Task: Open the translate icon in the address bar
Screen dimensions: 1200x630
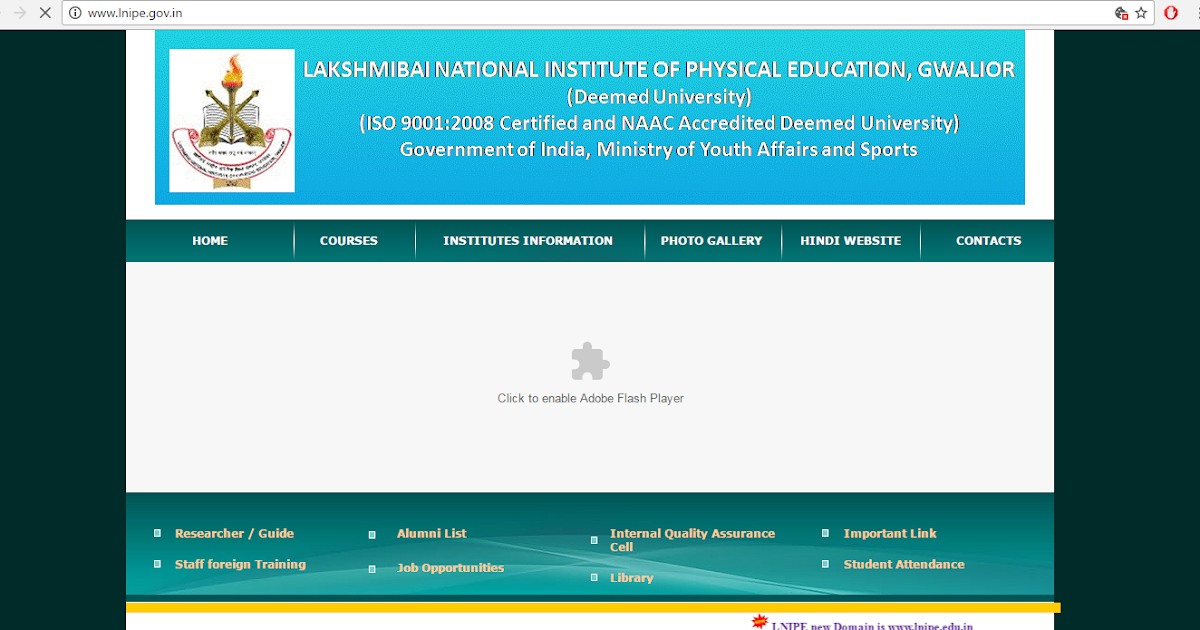Action: [x=1122, y=13]
